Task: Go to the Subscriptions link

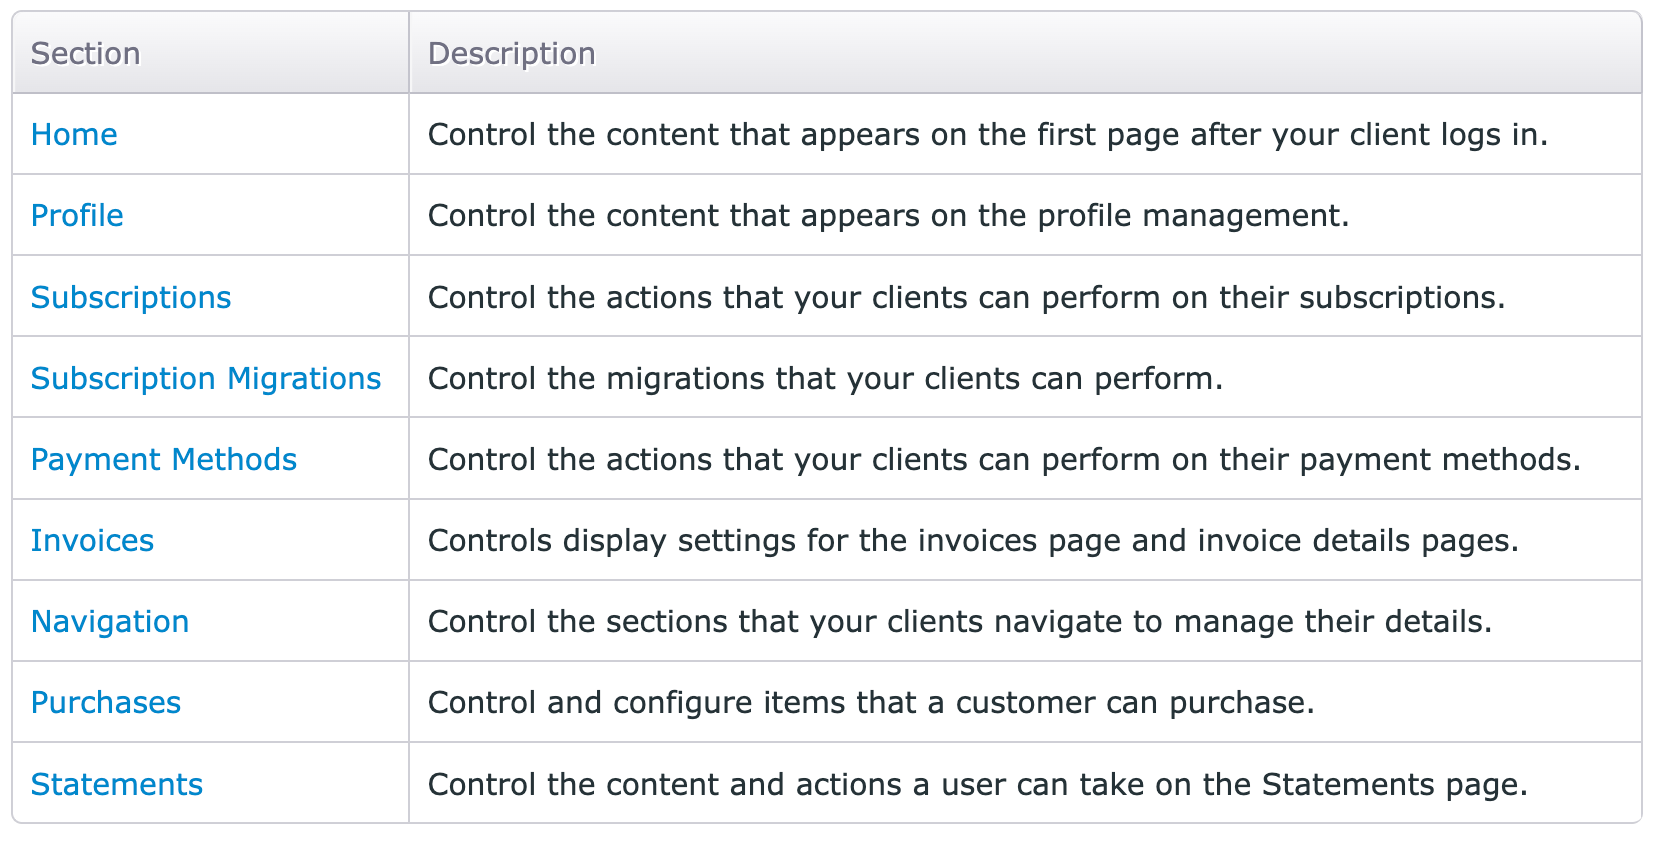Action: tap(131, 297)
